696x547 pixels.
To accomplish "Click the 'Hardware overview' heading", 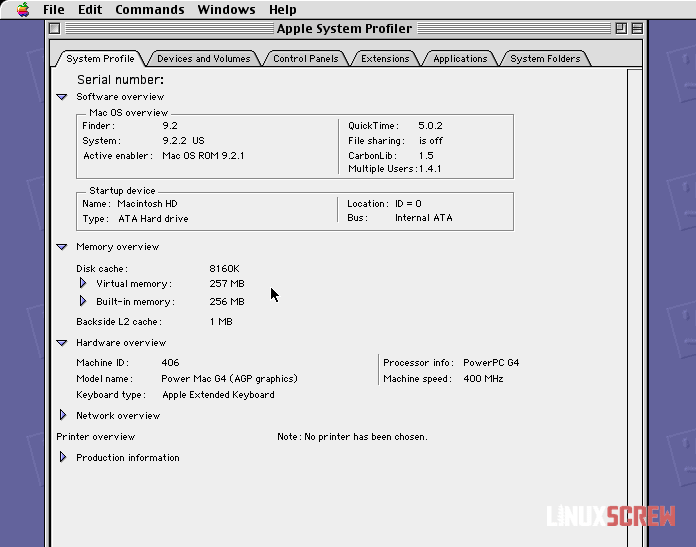I will point(121,343).
